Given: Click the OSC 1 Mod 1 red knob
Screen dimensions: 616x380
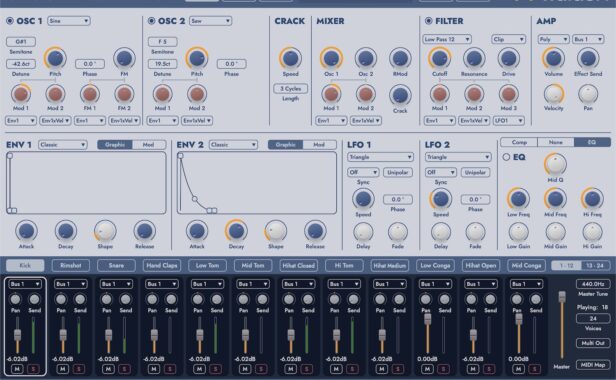Looking at the screenshot, I should tap(20, 94).
